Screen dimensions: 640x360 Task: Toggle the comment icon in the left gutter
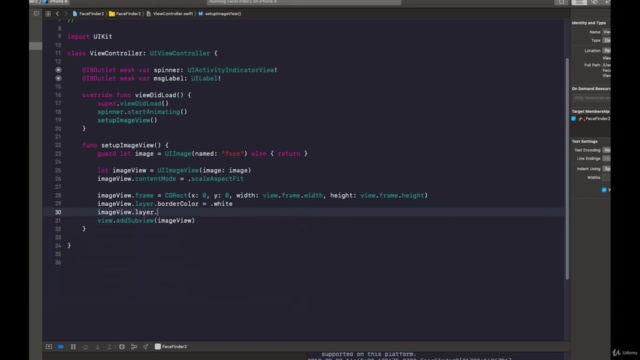click(x=36, y=13)
